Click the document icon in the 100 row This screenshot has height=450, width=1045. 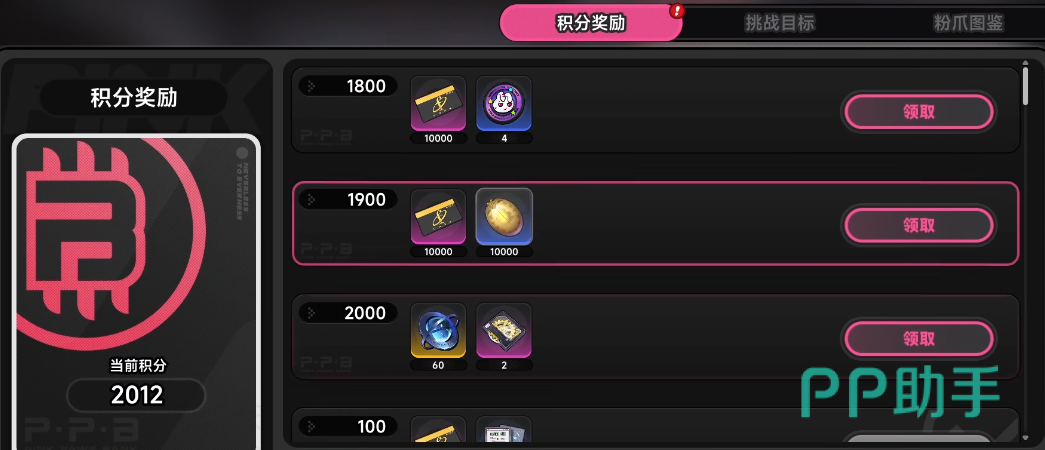[x=504, y=432]
